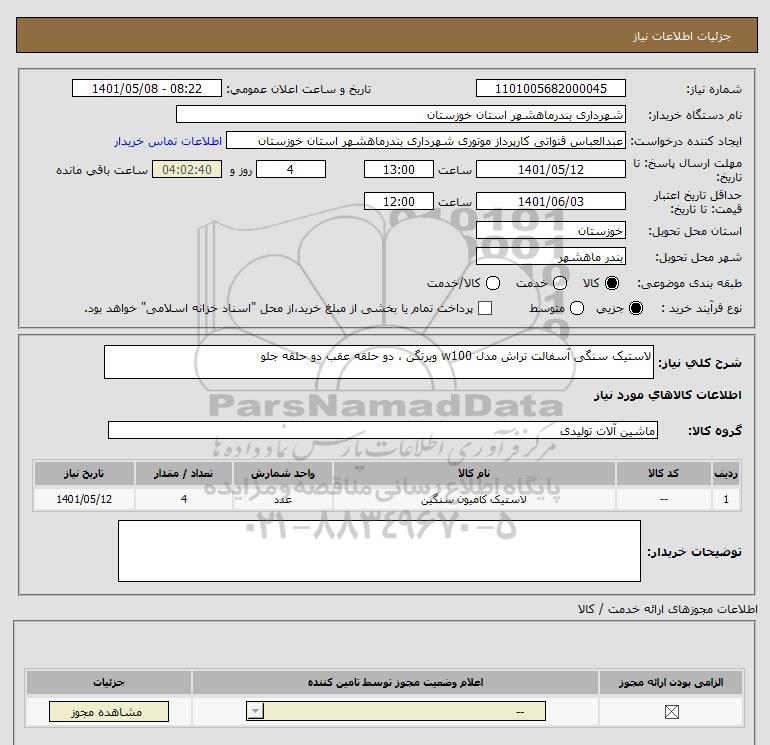Click the countdown timer 04:02:40 field

click(x=187, y=169)
